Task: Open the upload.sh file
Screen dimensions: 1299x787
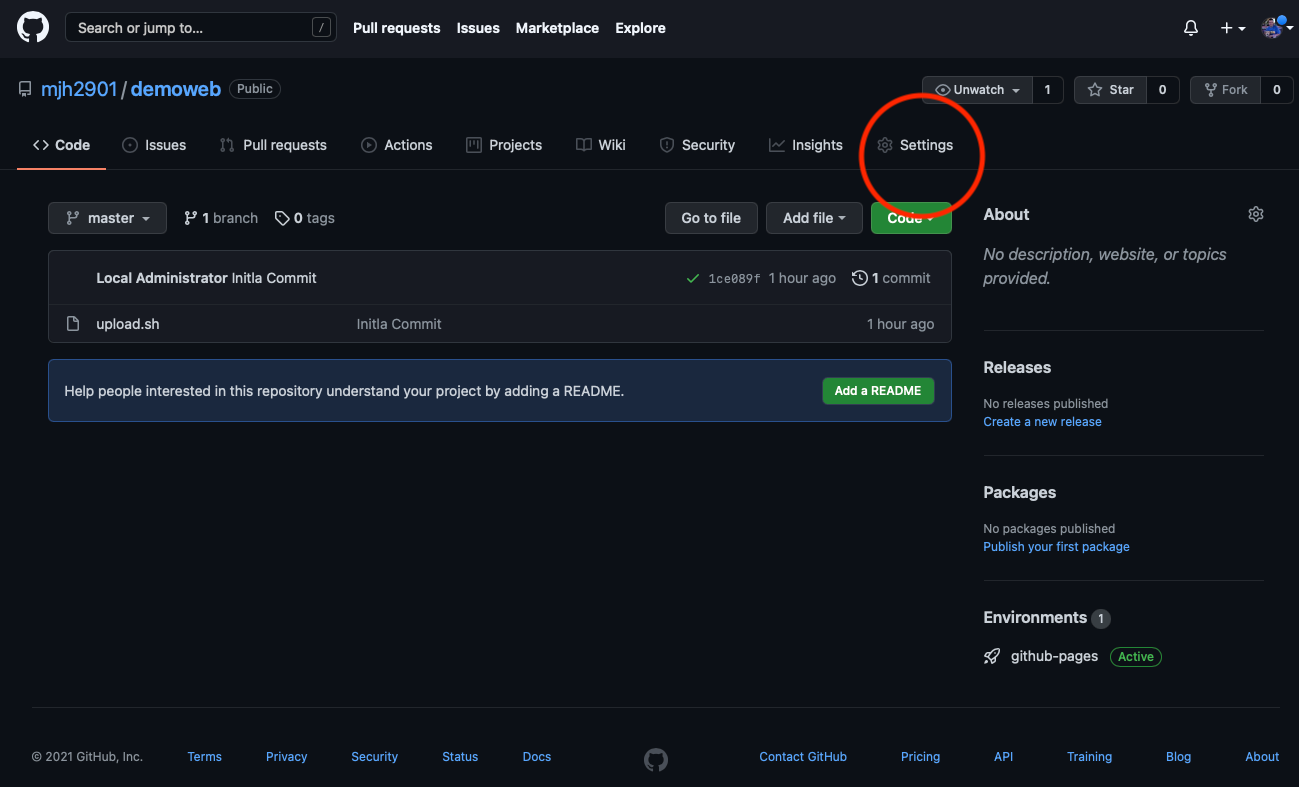Action: (x=128, y=324)
